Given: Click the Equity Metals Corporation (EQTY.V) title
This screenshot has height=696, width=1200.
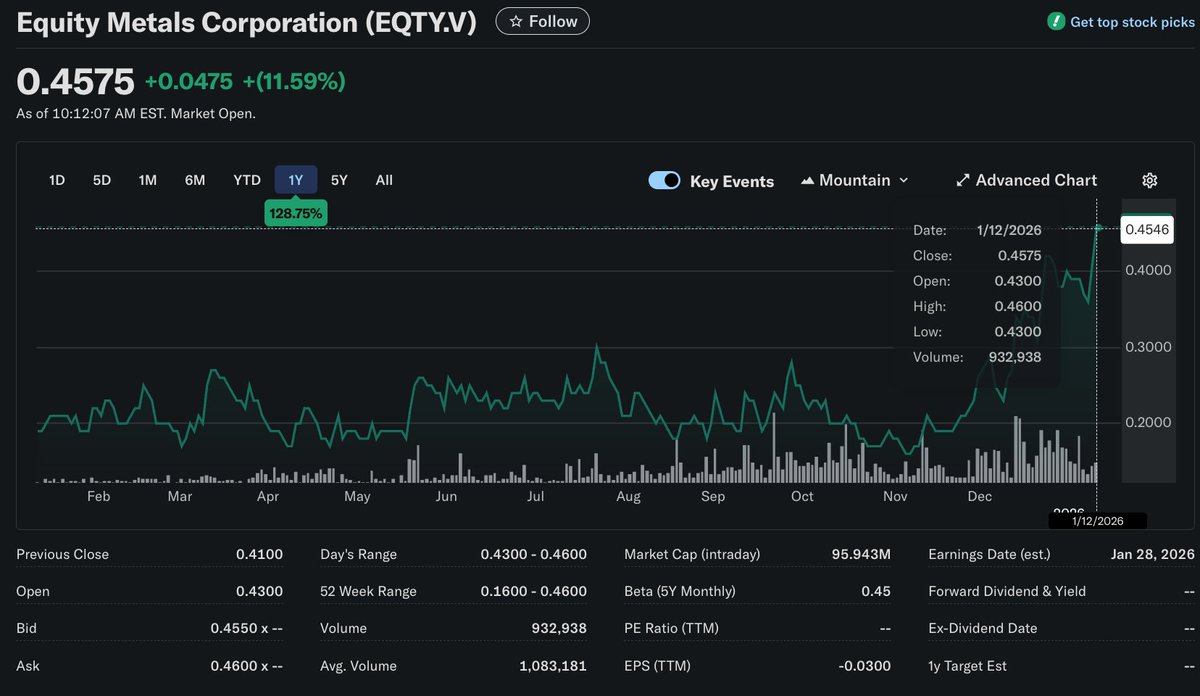Looking at the screenshot, I should (x=246, y=22).
